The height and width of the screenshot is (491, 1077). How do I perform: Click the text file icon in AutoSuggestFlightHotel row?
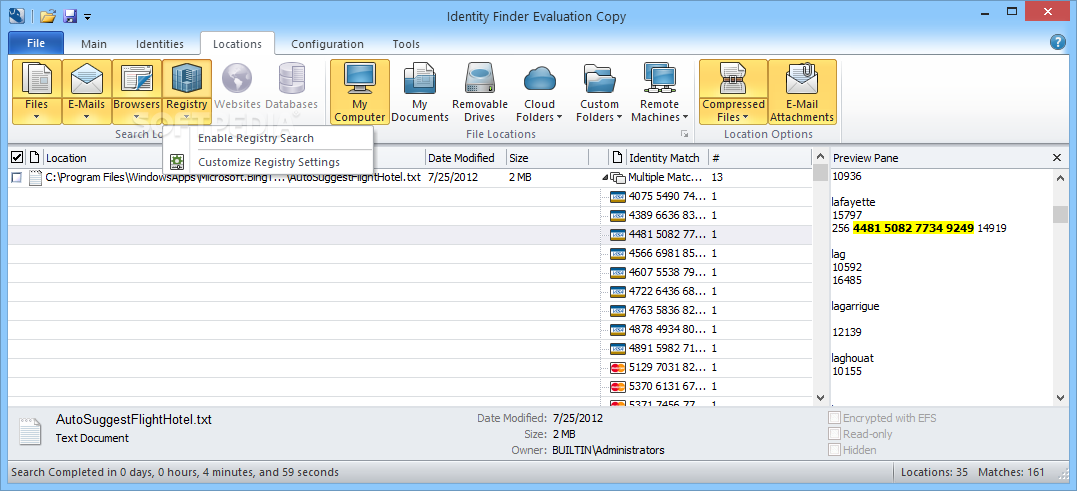(36, 178)
